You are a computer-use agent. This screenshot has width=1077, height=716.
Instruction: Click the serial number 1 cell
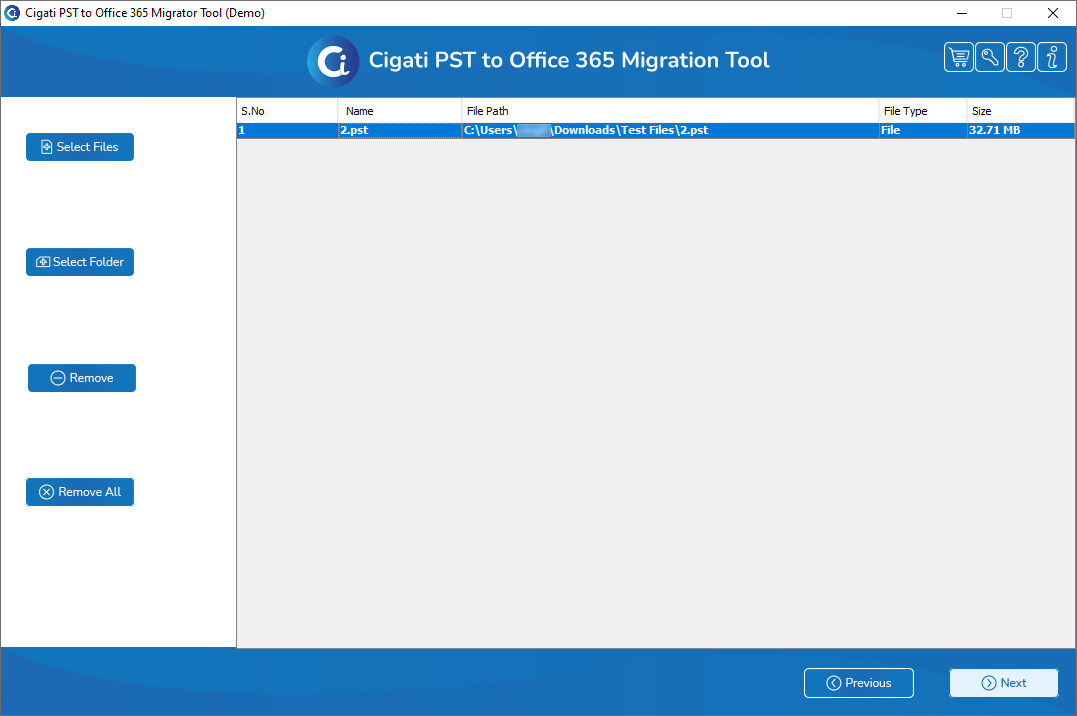pyautogui.click(x=287, y=131)
